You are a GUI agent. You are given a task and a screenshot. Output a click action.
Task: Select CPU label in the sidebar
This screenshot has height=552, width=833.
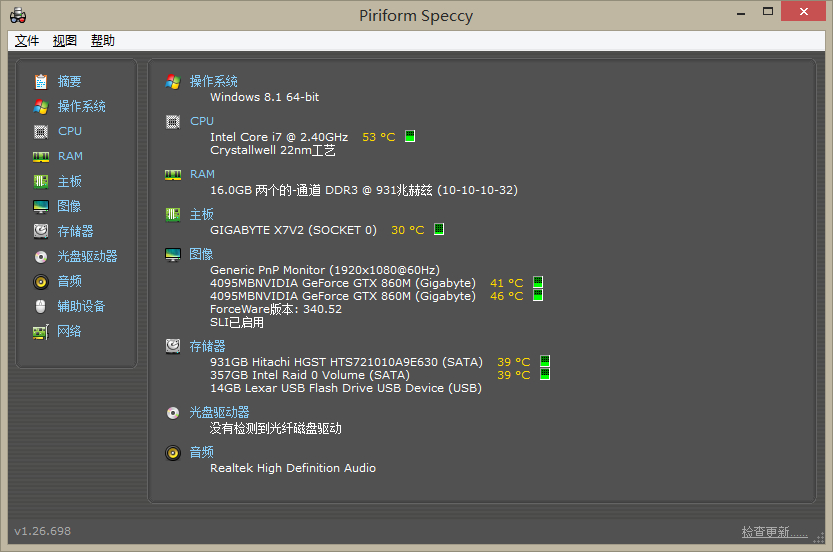pos(70,131)
